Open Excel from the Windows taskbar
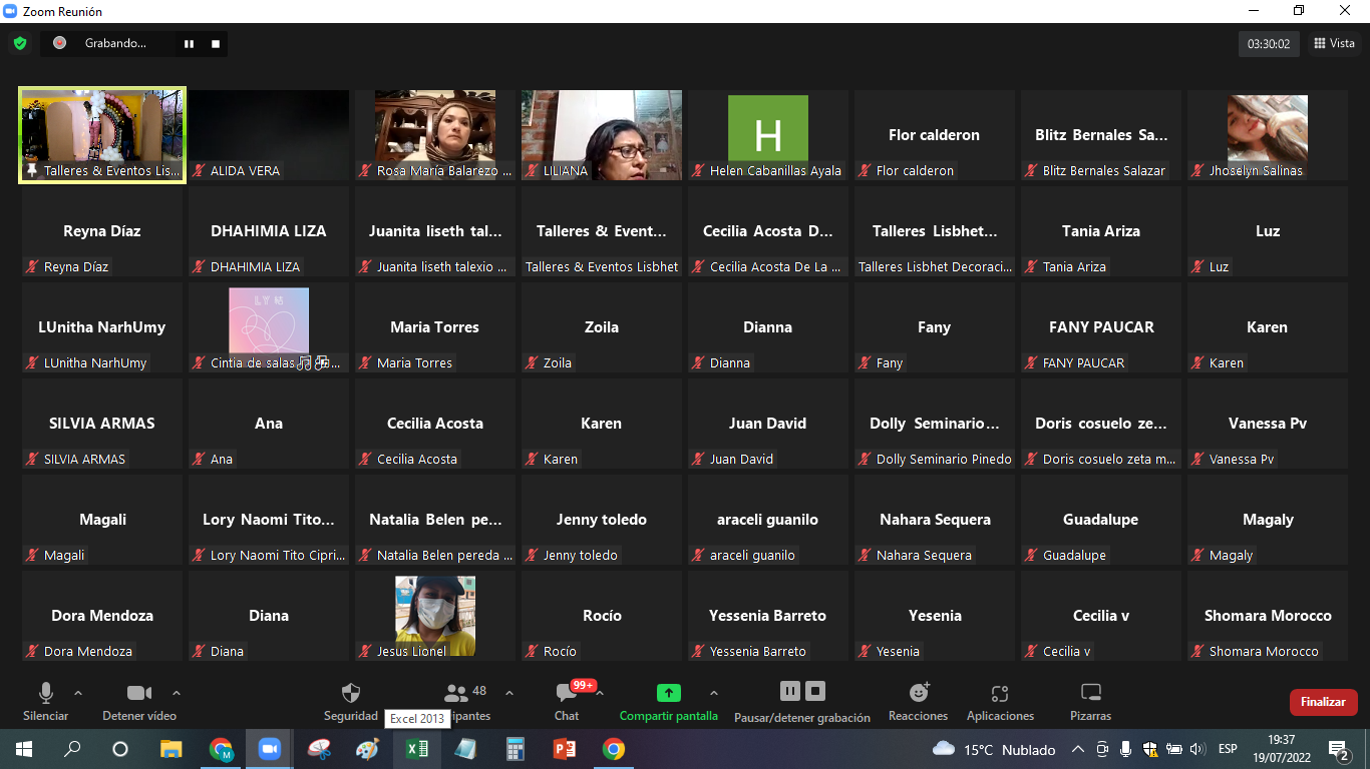This screenshot has width=1370, height=769. 417,749
